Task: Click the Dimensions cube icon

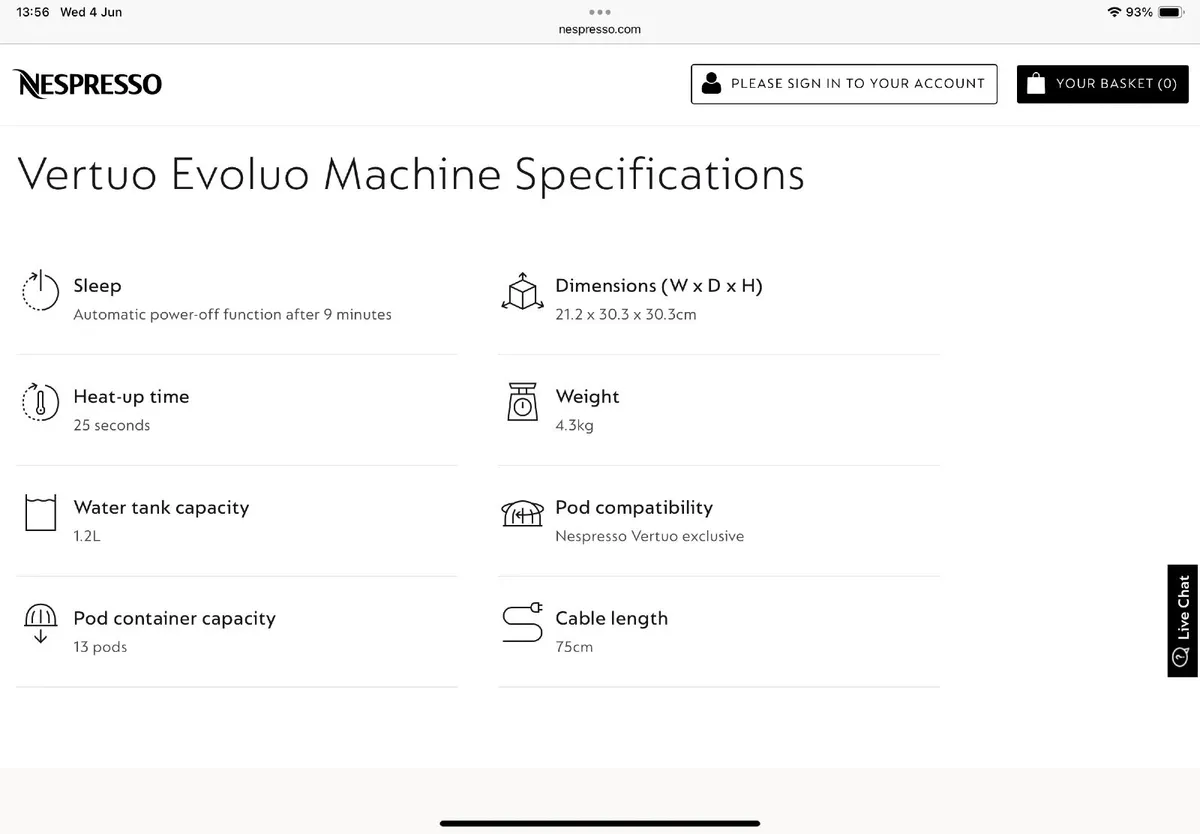Action: (x=521, y=291)
